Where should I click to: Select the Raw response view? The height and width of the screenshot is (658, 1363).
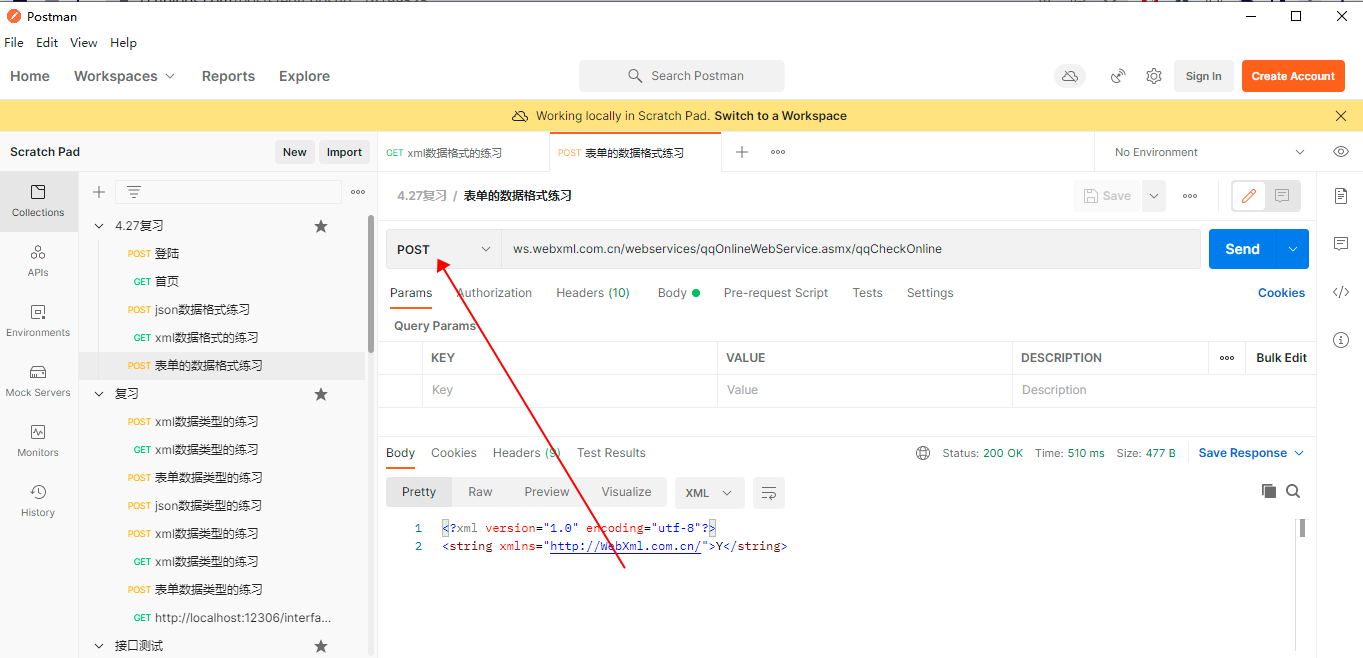(480, 492)
